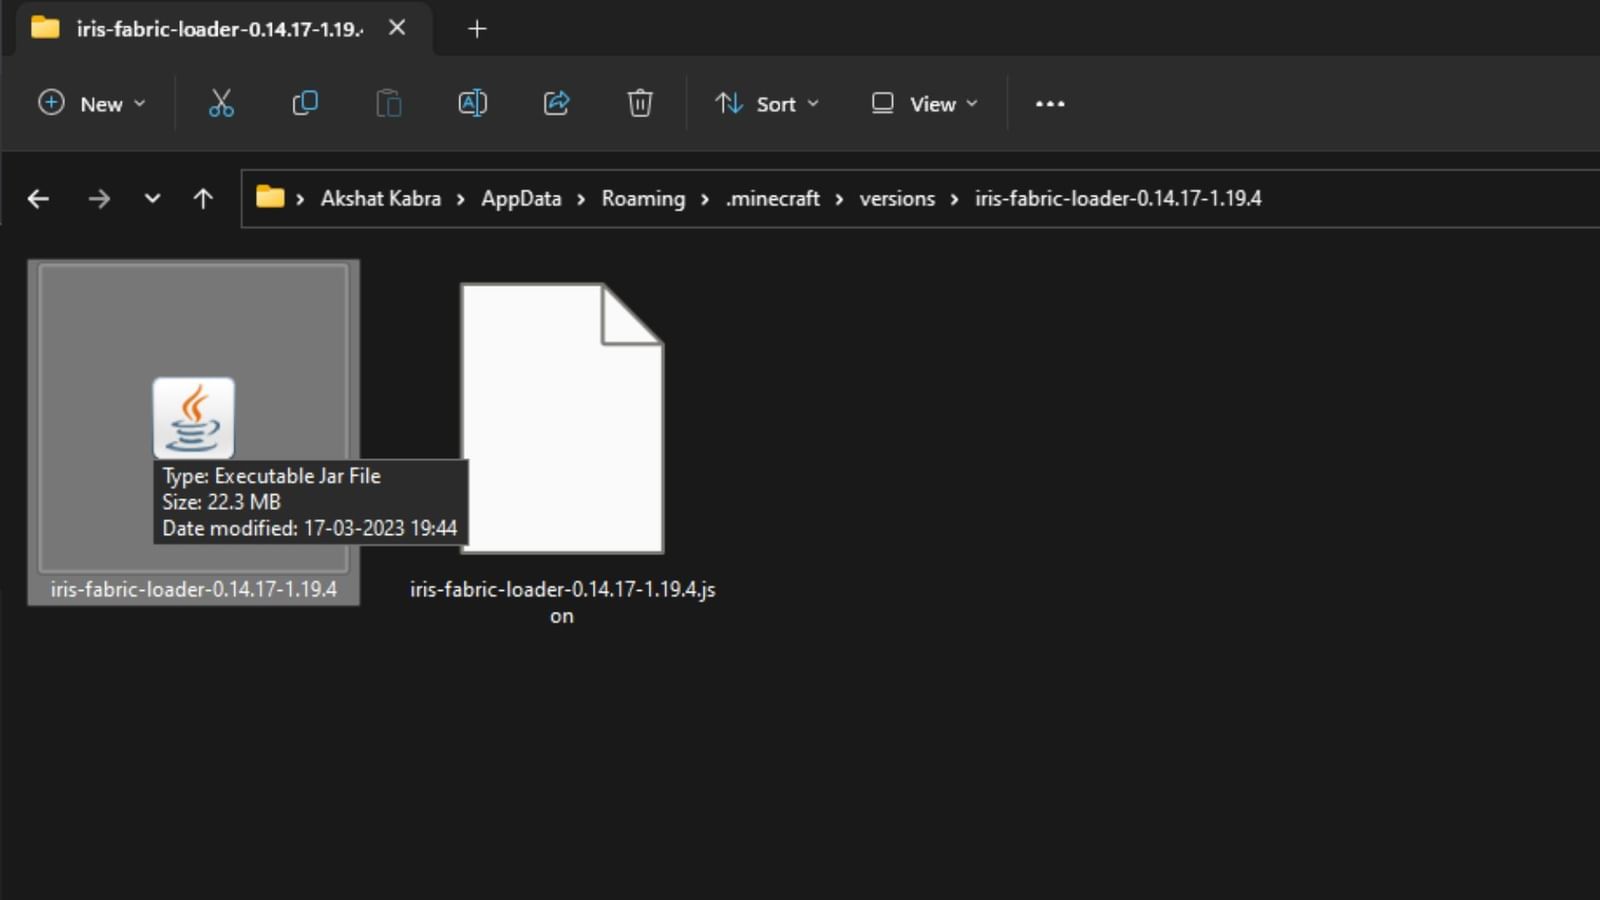Navigate forward in folder history
Screen dimensions: 1600x900
[x=100, y=198]
